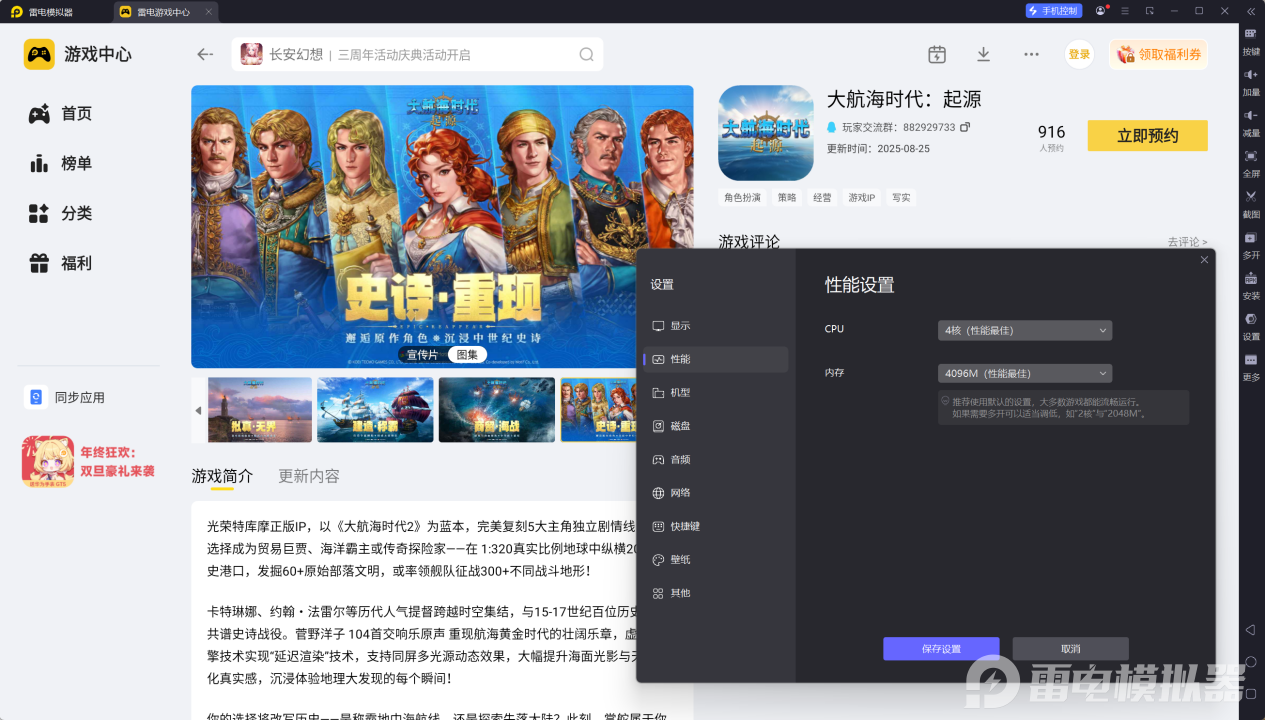
Task: Click the 立即预约 reserve button
Action: [1147, 136]
